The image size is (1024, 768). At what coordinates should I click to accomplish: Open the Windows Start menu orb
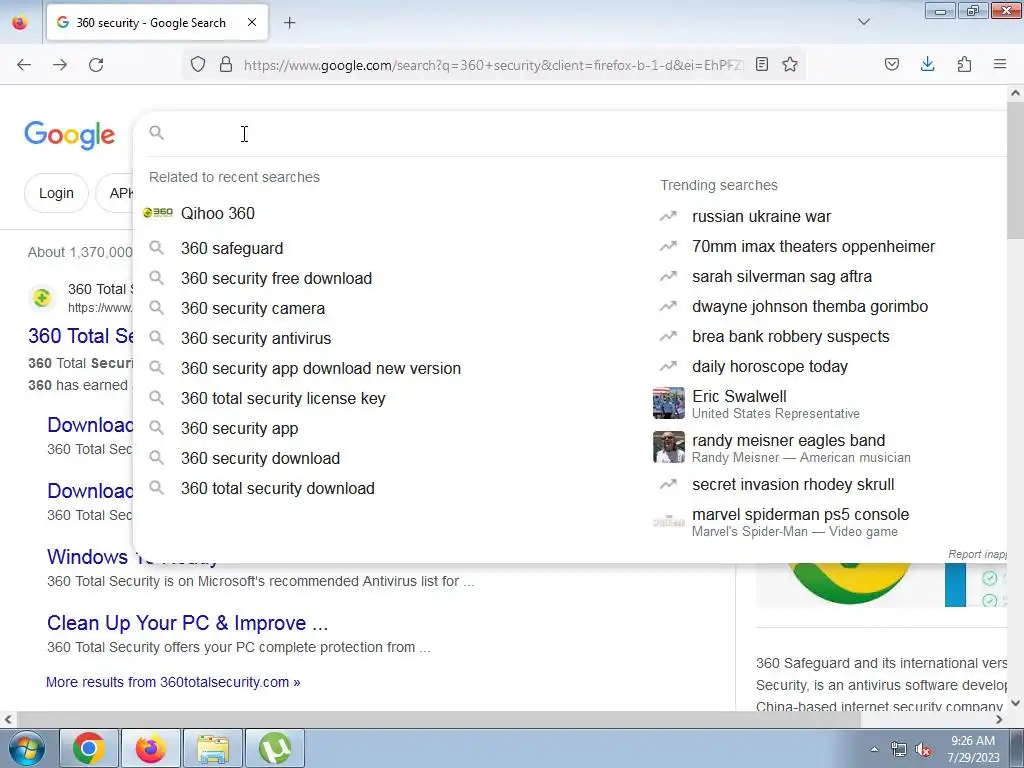[x=27, y=748]
